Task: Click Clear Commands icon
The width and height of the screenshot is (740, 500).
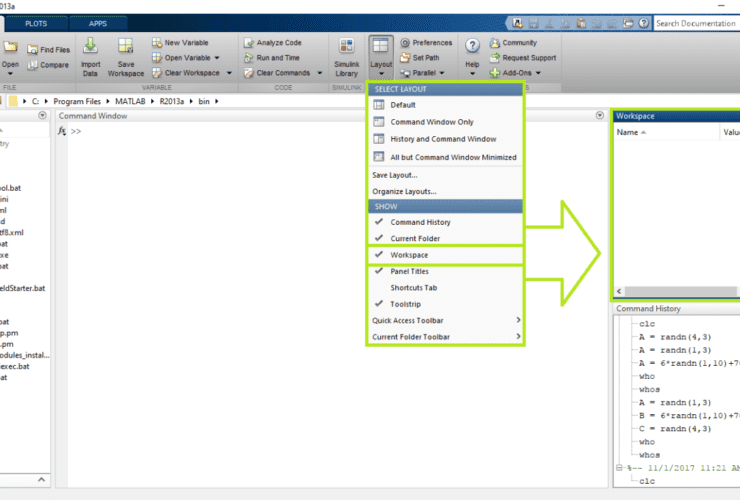Action: pos(249,73)
